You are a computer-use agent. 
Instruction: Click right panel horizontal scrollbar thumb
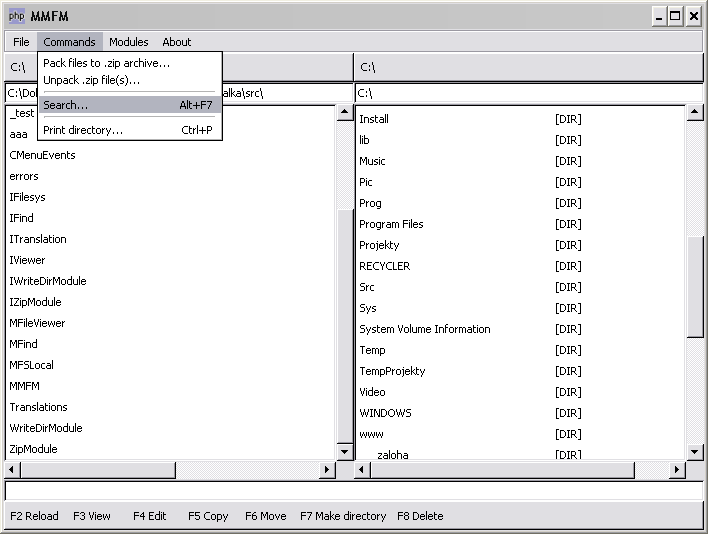click(x=503, y=470)
